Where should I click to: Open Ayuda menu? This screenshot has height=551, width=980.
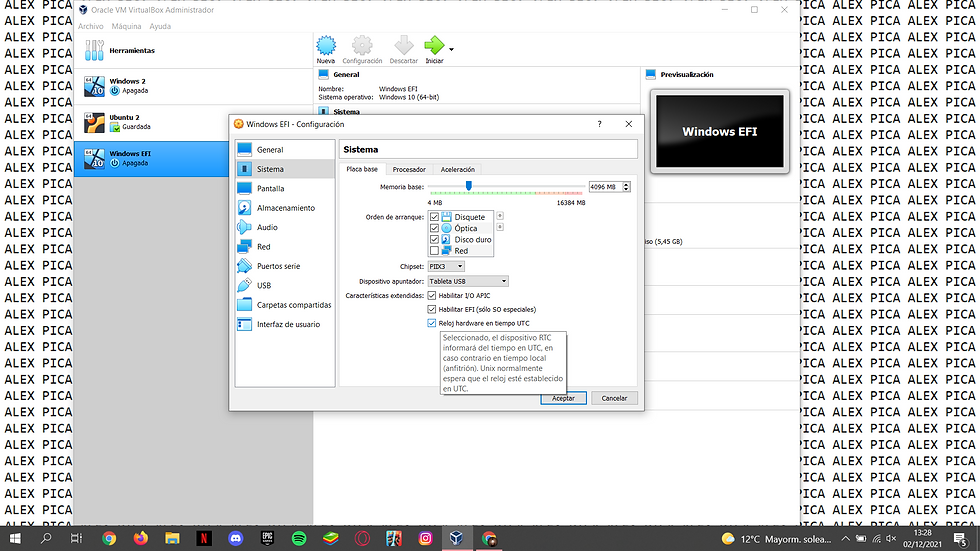pyautogui.click(x=160, y=26)
